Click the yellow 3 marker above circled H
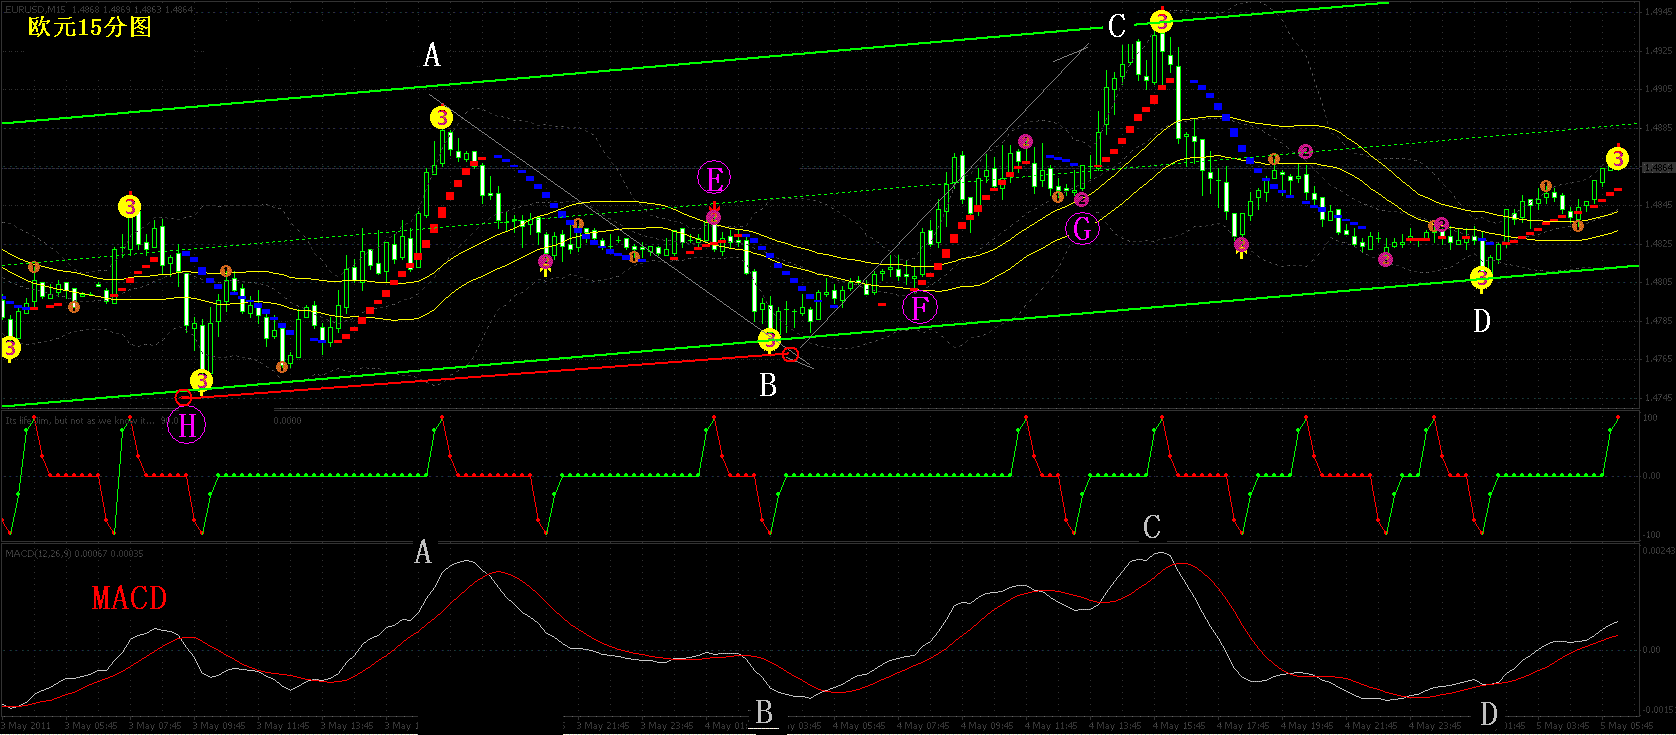Screen dimensions: 1676x735 (202, 380)
